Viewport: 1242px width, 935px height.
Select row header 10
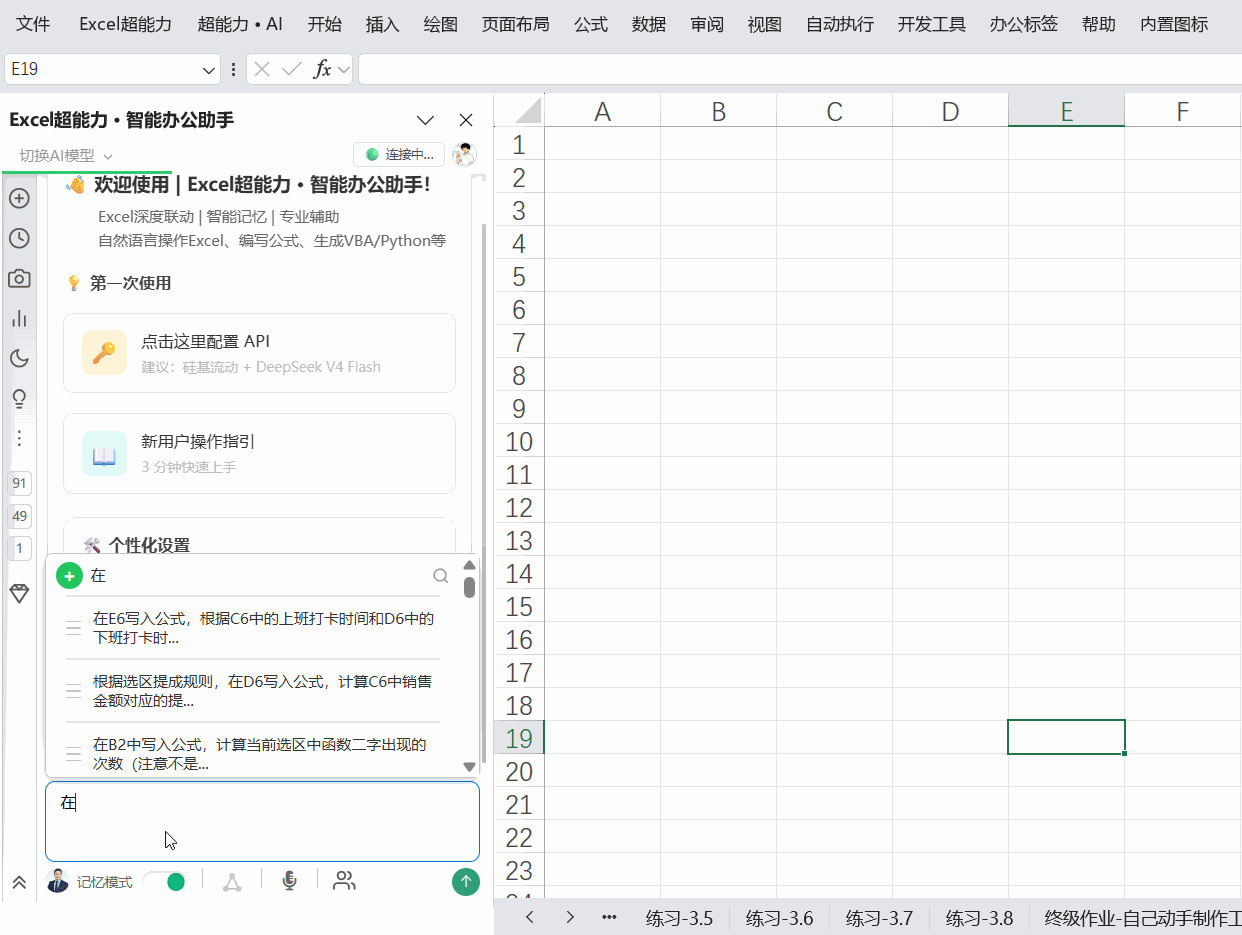point(519,442)
